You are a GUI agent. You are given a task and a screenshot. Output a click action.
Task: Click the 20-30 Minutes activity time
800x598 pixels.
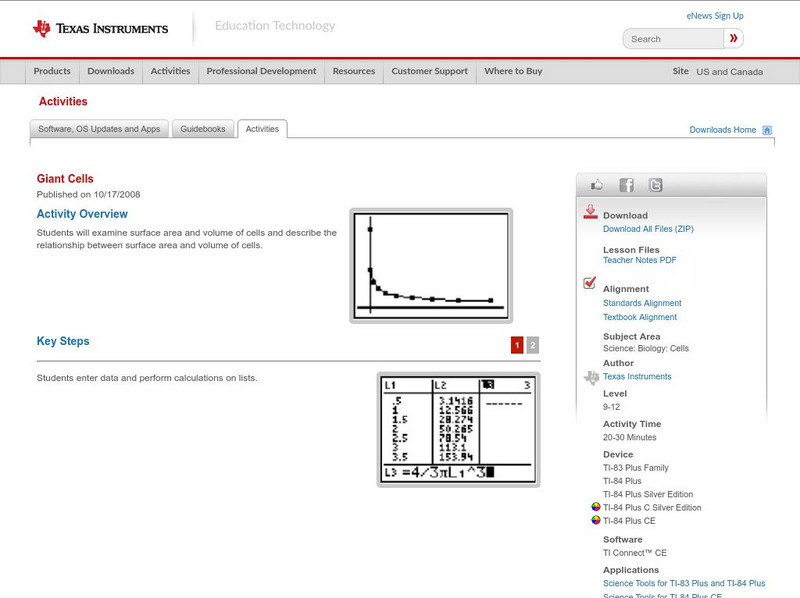coord(630,437)
